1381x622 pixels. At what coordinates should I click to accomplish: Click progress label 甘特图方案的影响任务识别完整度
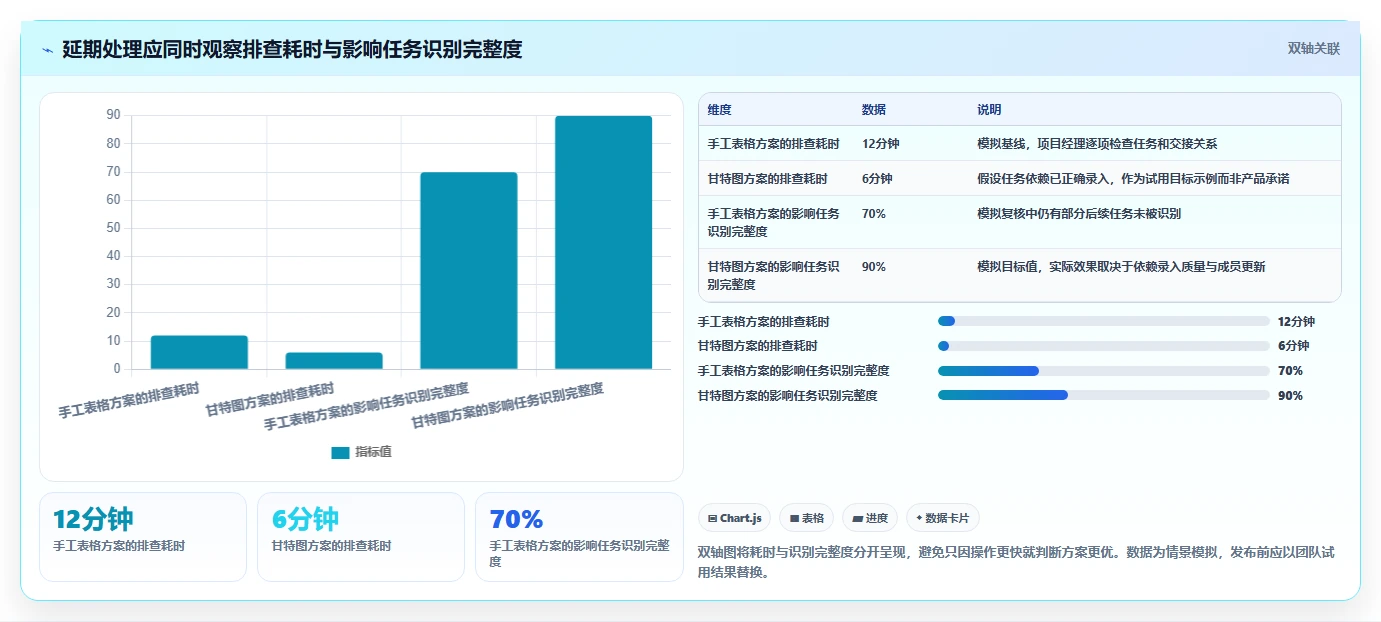point(788,395)
